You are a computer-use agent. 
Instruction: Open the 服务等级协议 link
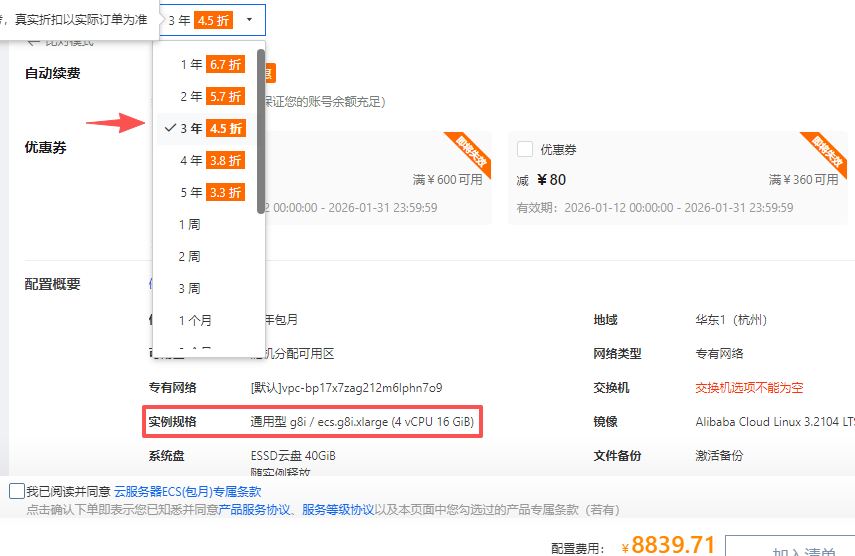339,510
